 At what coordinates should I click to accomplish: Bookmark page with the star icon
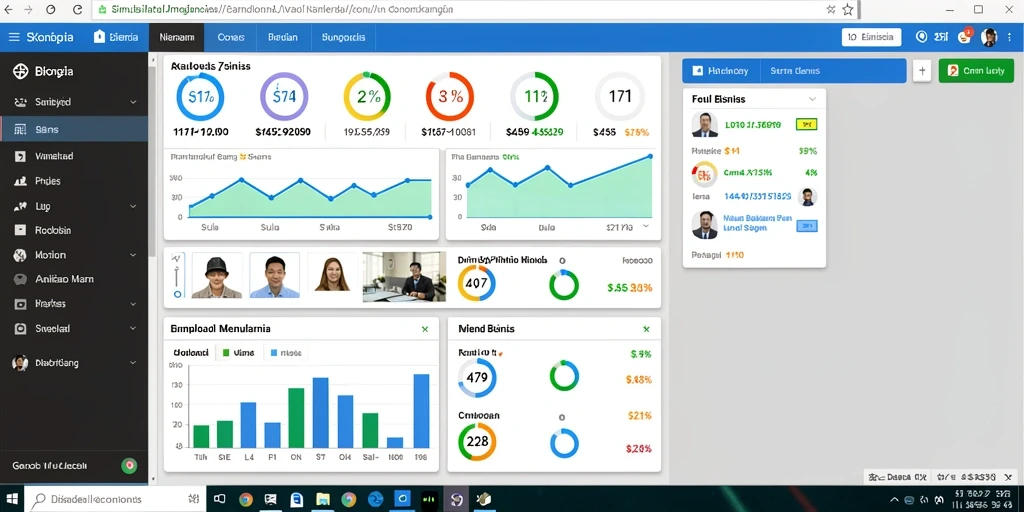(x=848, y=9)
